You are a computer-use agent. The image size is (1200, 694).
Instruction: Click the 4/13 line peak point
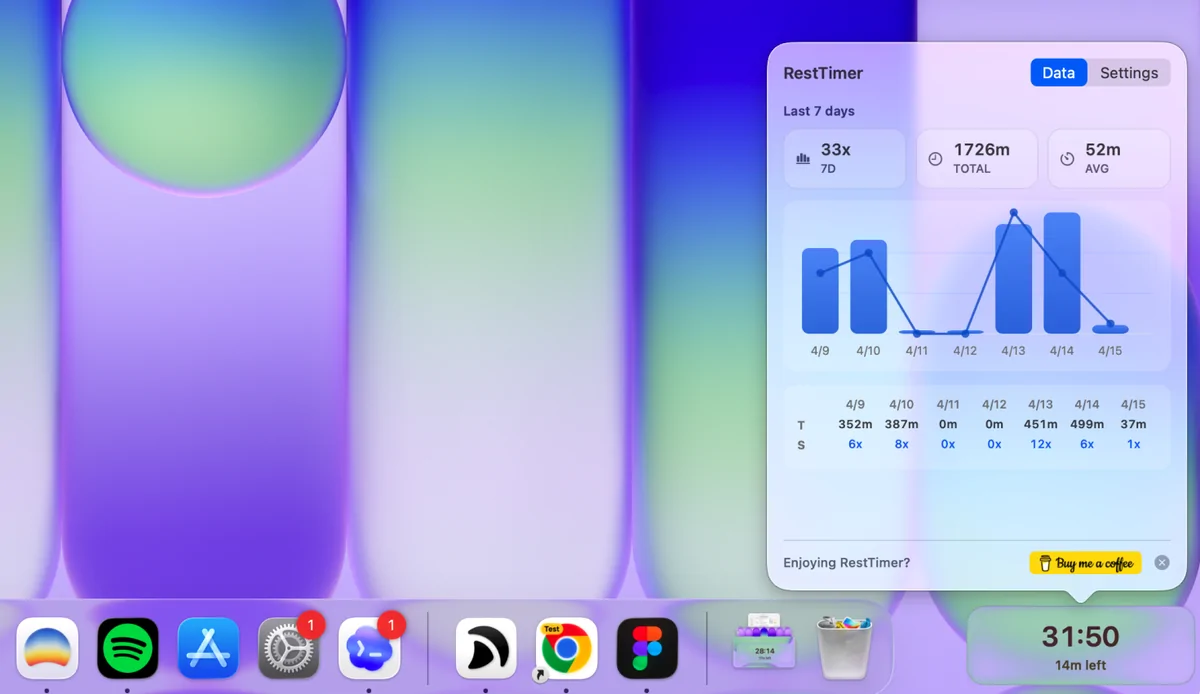[x=1013, y=213]
